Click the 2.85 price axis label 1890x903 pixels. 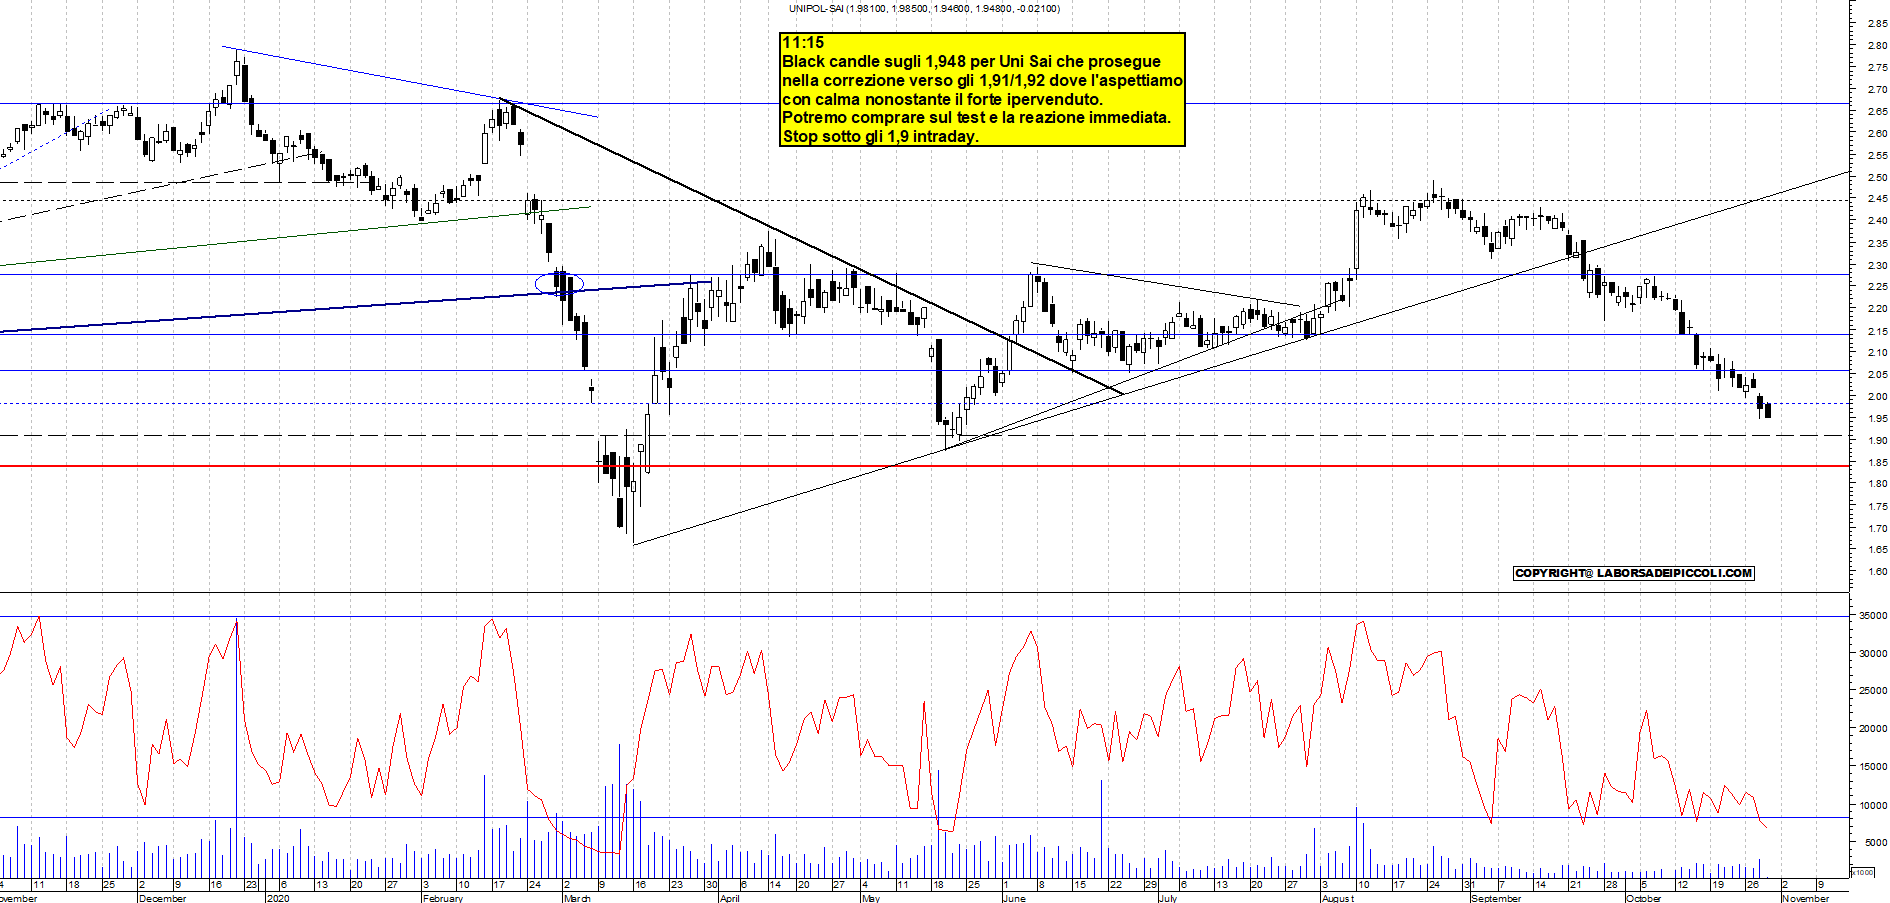pos(1877,24)
